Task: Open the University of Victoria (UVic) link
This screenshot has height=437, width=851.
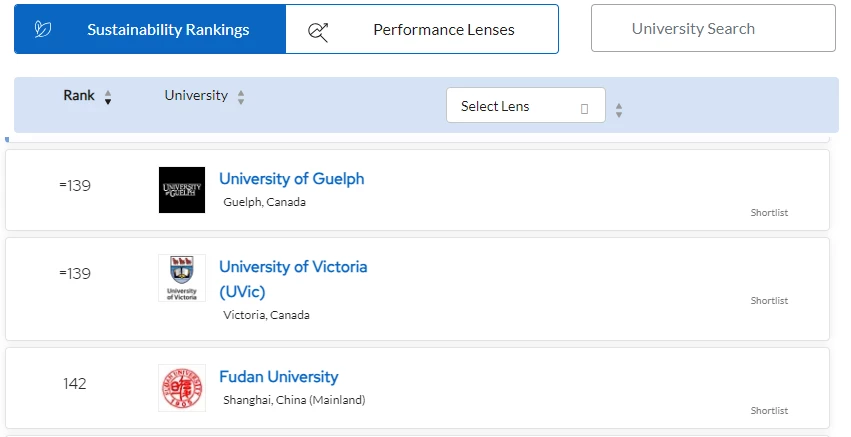Action: click(293, 279)
